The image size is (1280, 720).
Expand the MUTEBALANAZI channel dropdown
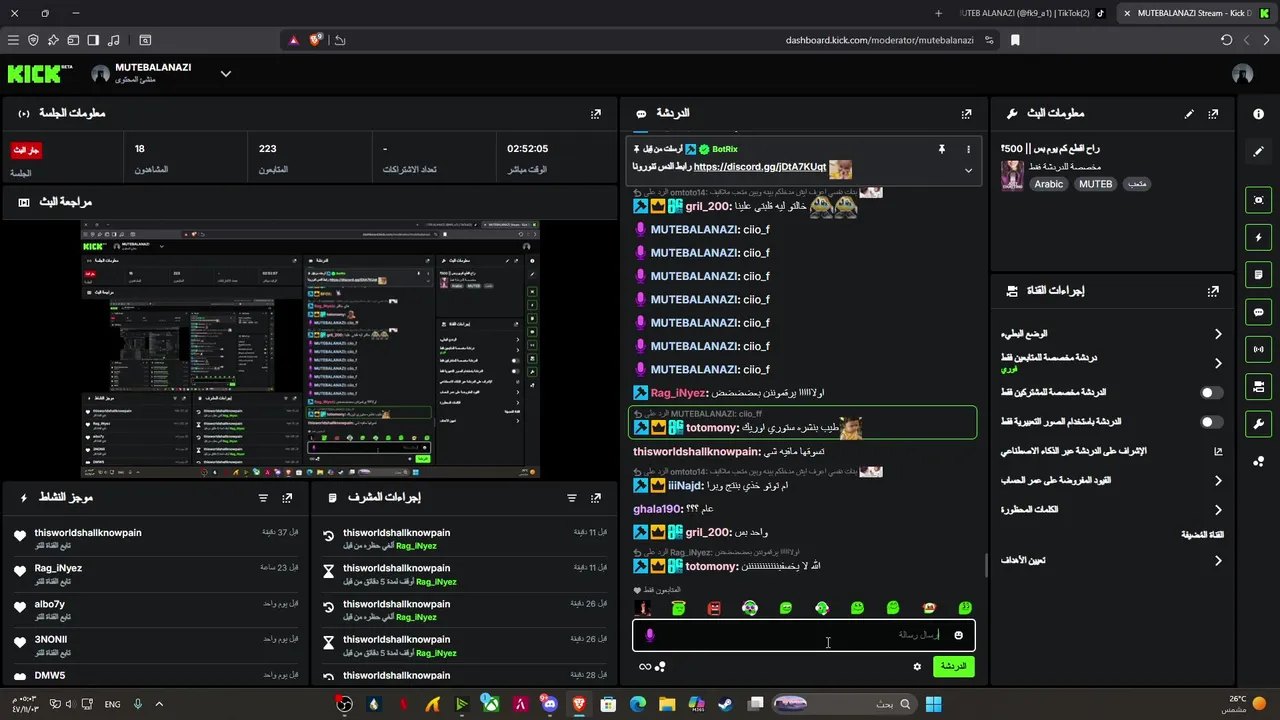[226, 74]
